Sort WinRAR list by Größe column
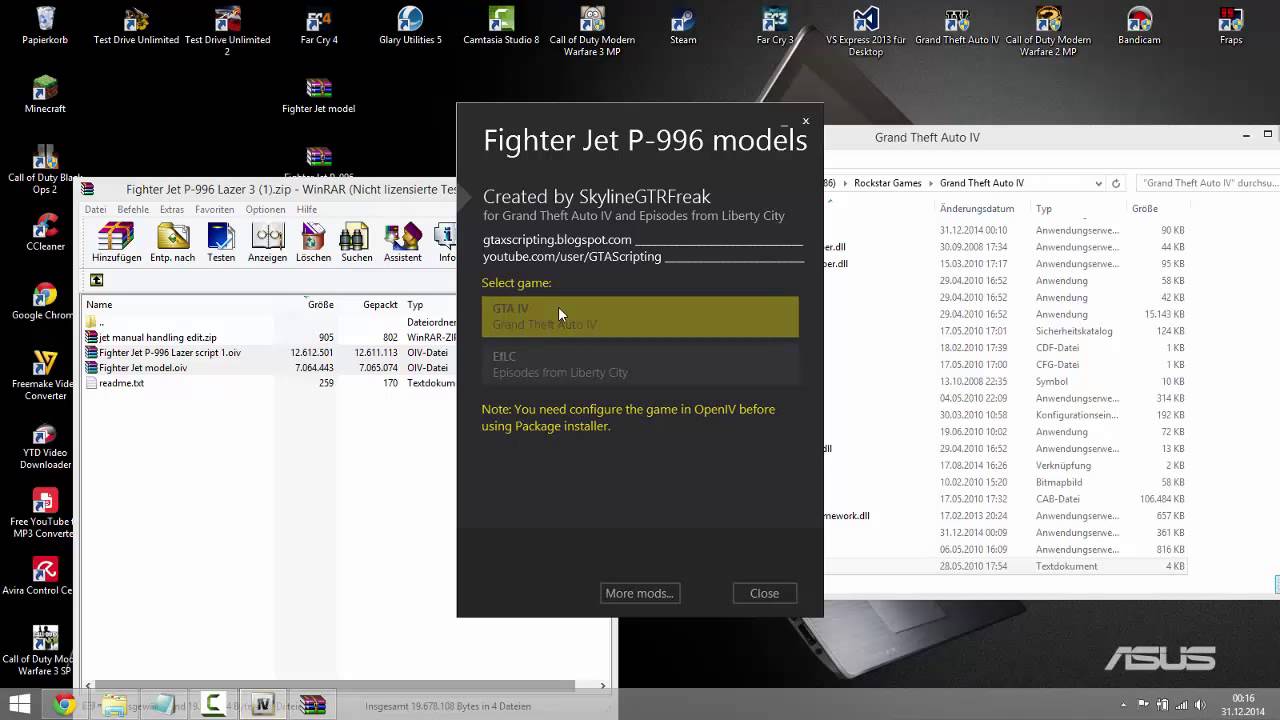The width and height of the screenshot is (1280, 720). click(320, 304)
